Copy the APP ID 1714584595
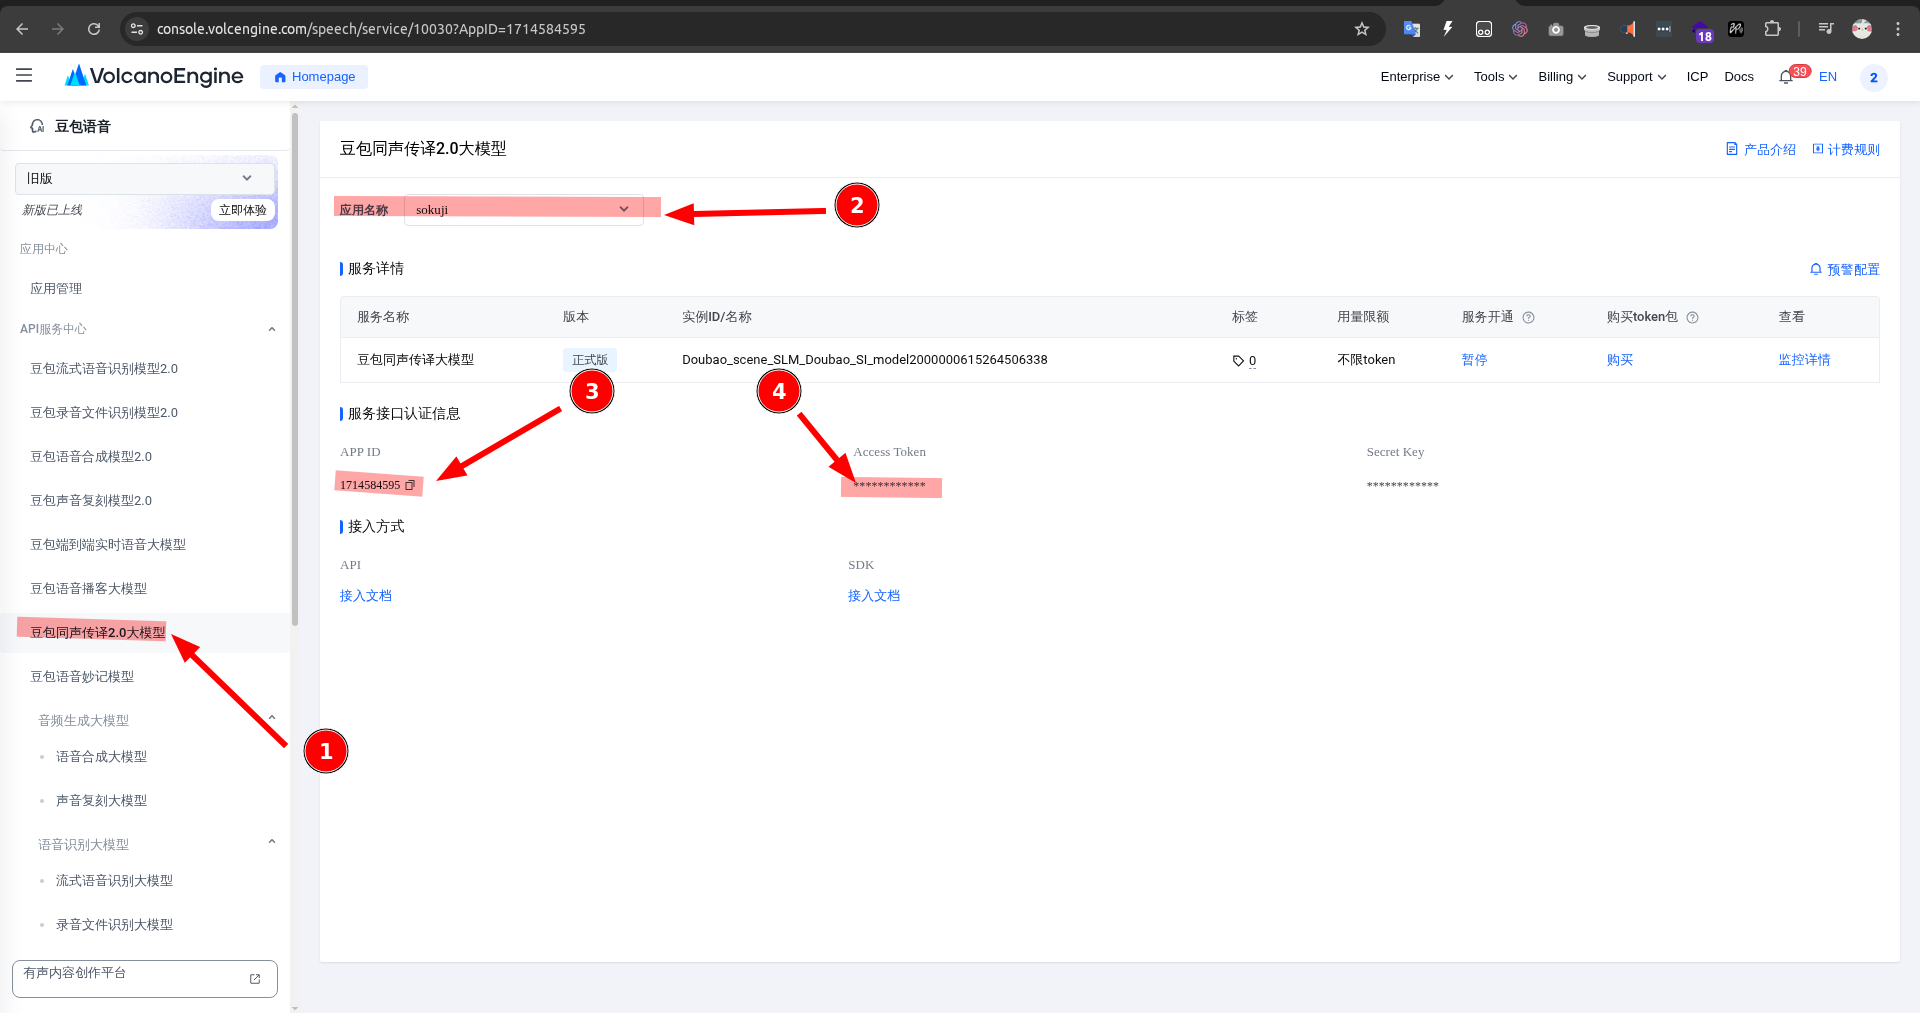 (x=410, y=485)
